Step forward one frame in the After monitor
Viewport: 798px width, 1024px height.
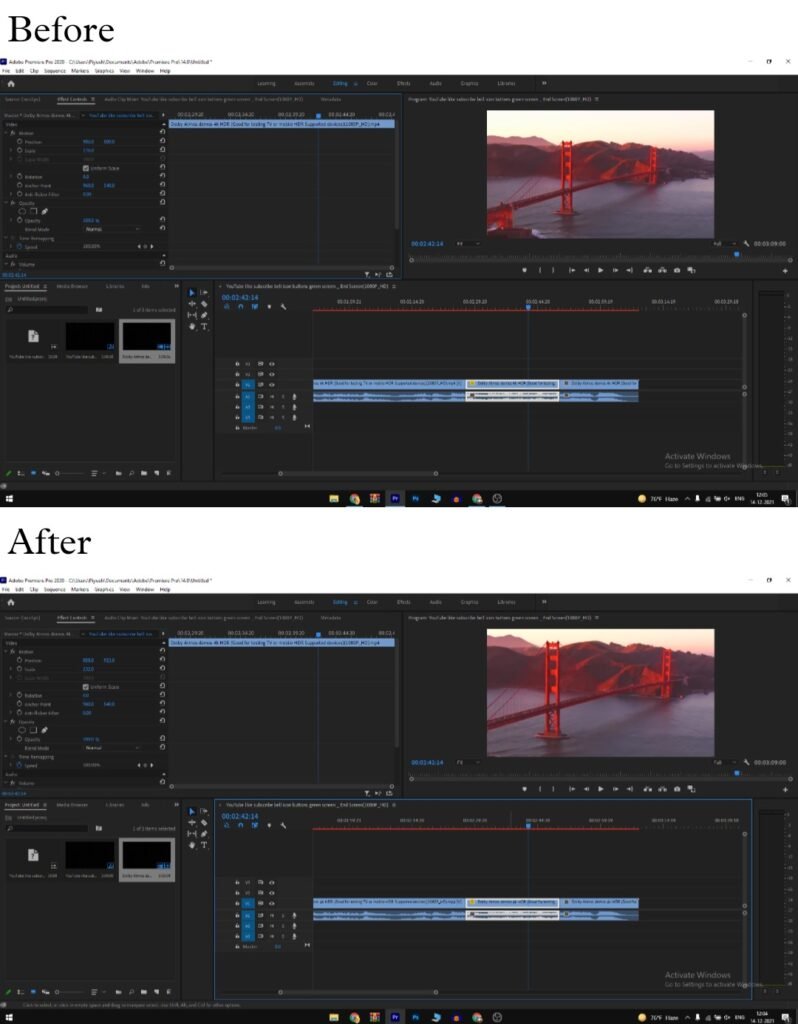(615, 789)
